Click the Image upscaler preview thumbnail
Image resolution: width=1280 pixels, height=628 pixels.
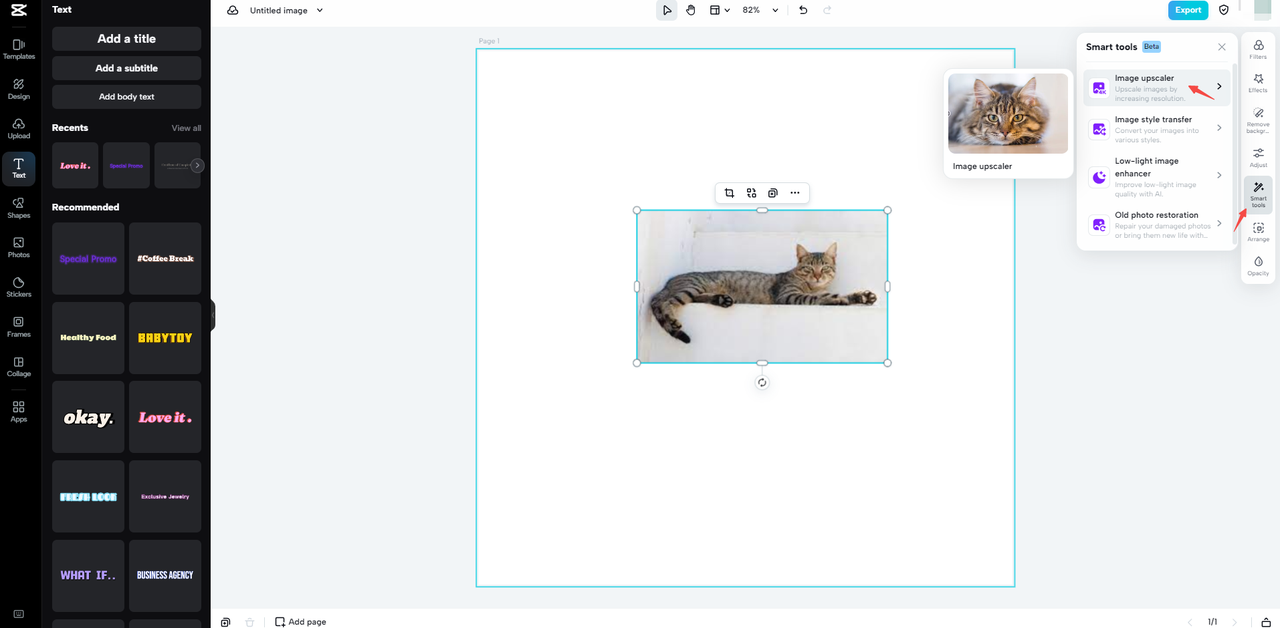pyautogui.click(x=1008, y=113)
